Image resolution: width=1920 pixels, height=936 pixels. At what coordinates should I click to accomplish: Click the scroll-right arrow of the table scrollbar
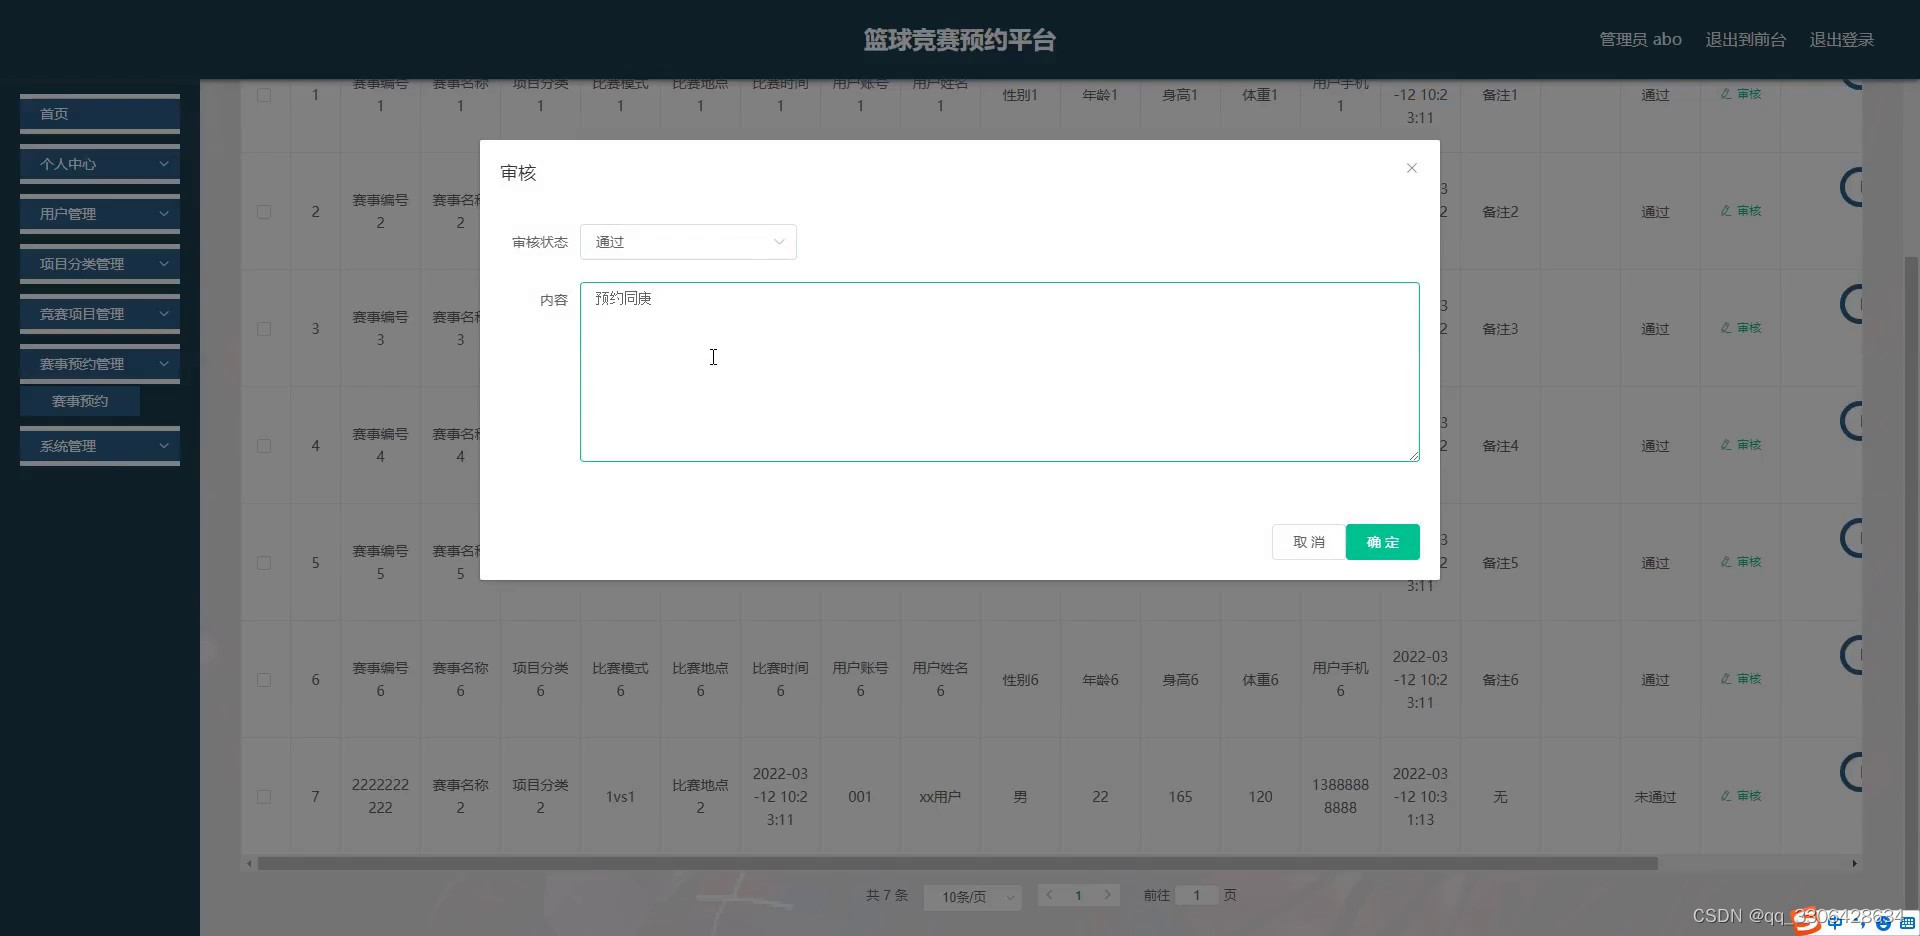[1854, 863]
